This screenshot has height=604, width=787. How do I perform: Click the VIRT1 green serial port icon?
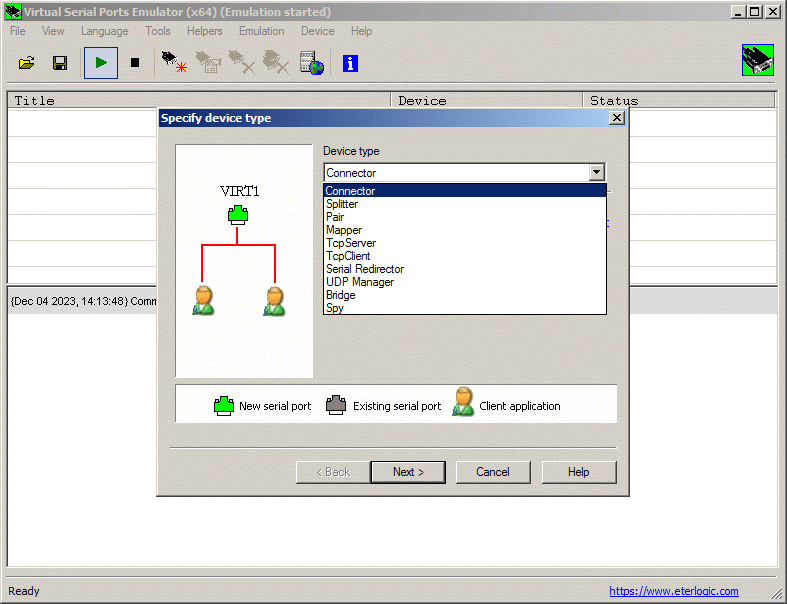(237, 213)
